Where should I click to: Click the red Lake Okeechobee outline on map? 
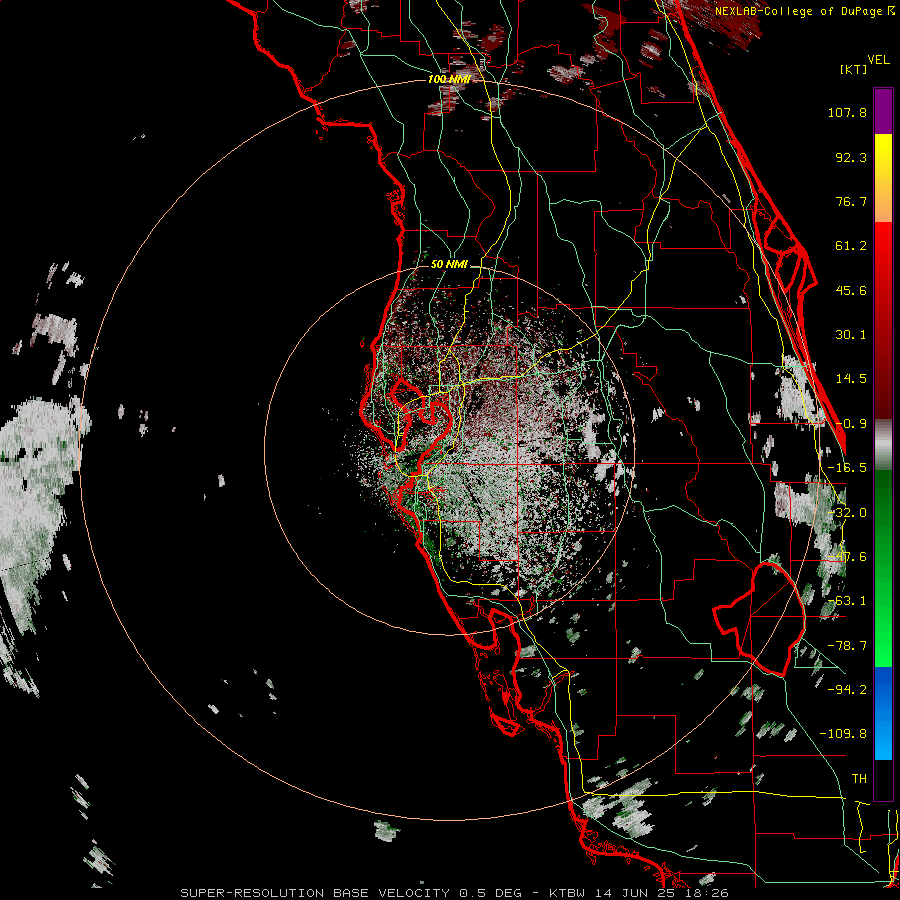coord(759,619)
